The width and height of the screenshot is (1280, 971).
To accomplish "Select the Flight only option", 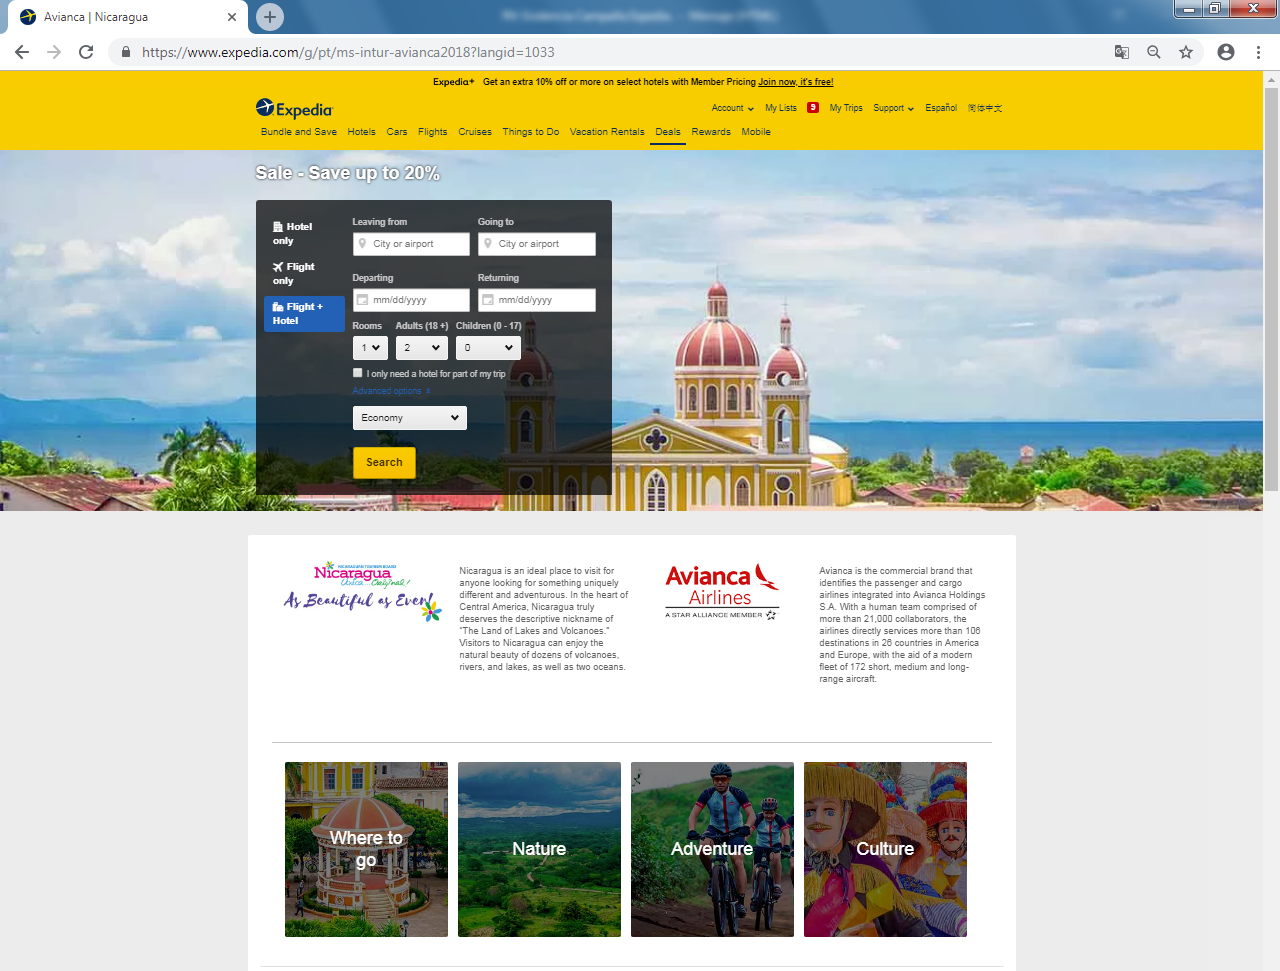I will [x=303, y=273].
